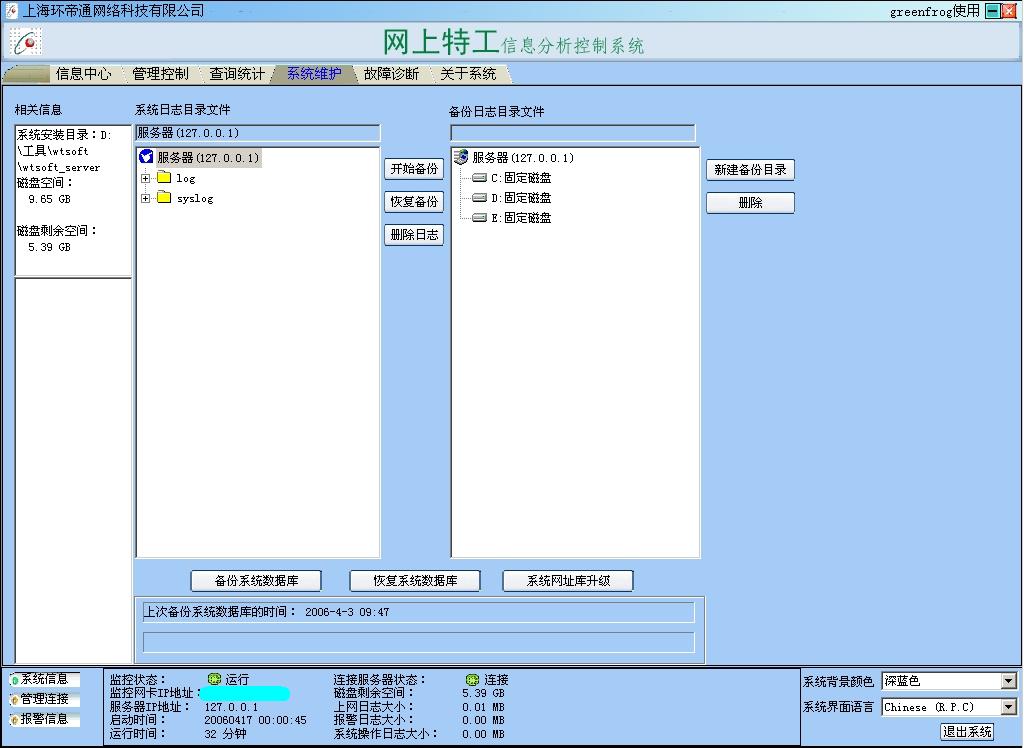Open the 系统界面语言 dropdown
Screen dimensions: 1024x748
click(x=1009, y=707)
